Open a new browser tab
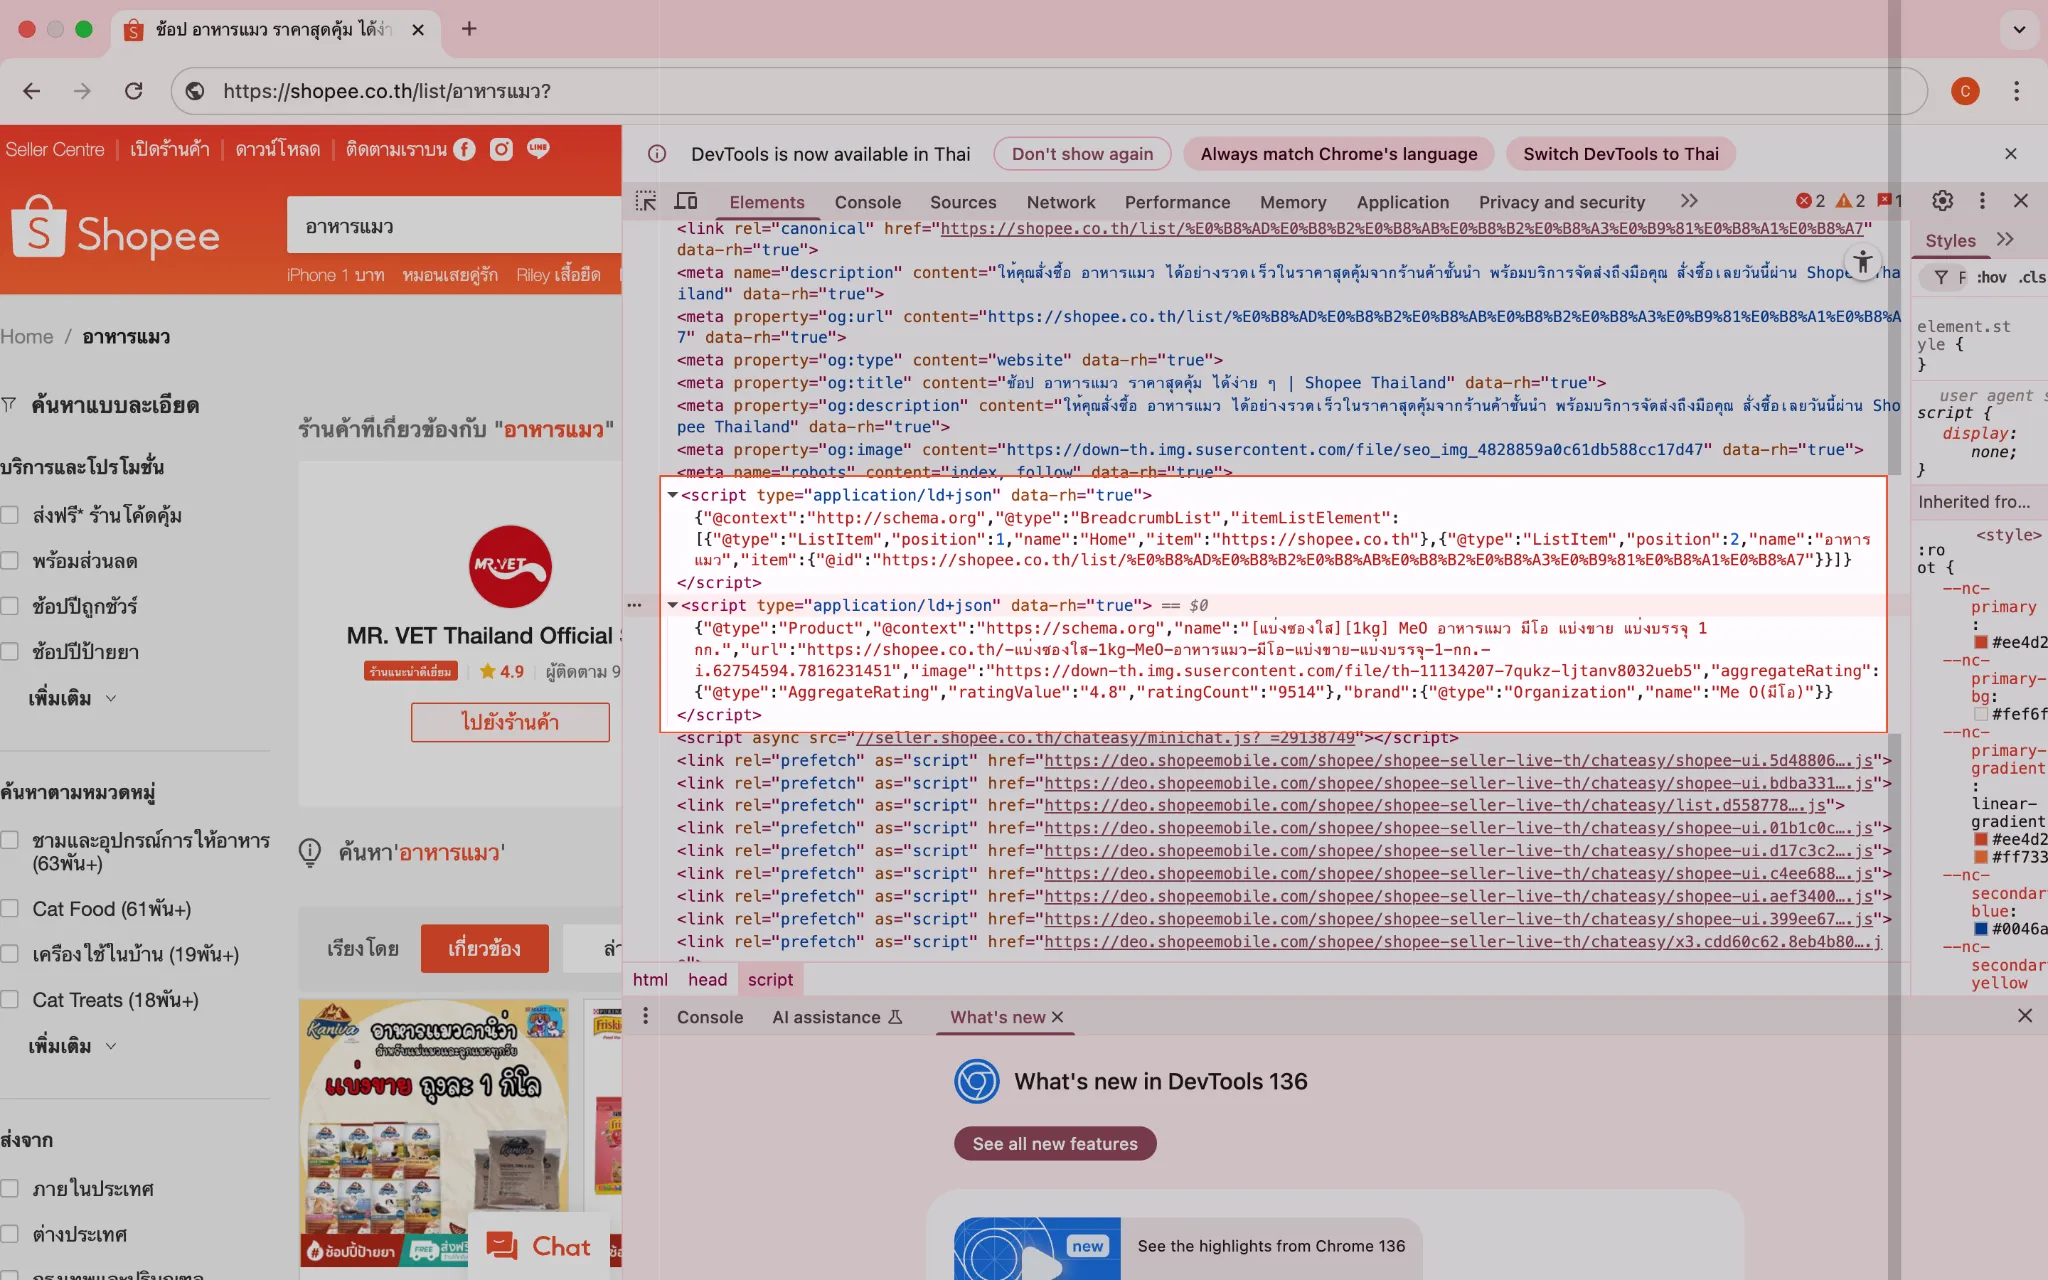Image resolution: width=2048 pixels, height=1280 pixels. click(x=469, y=29)
